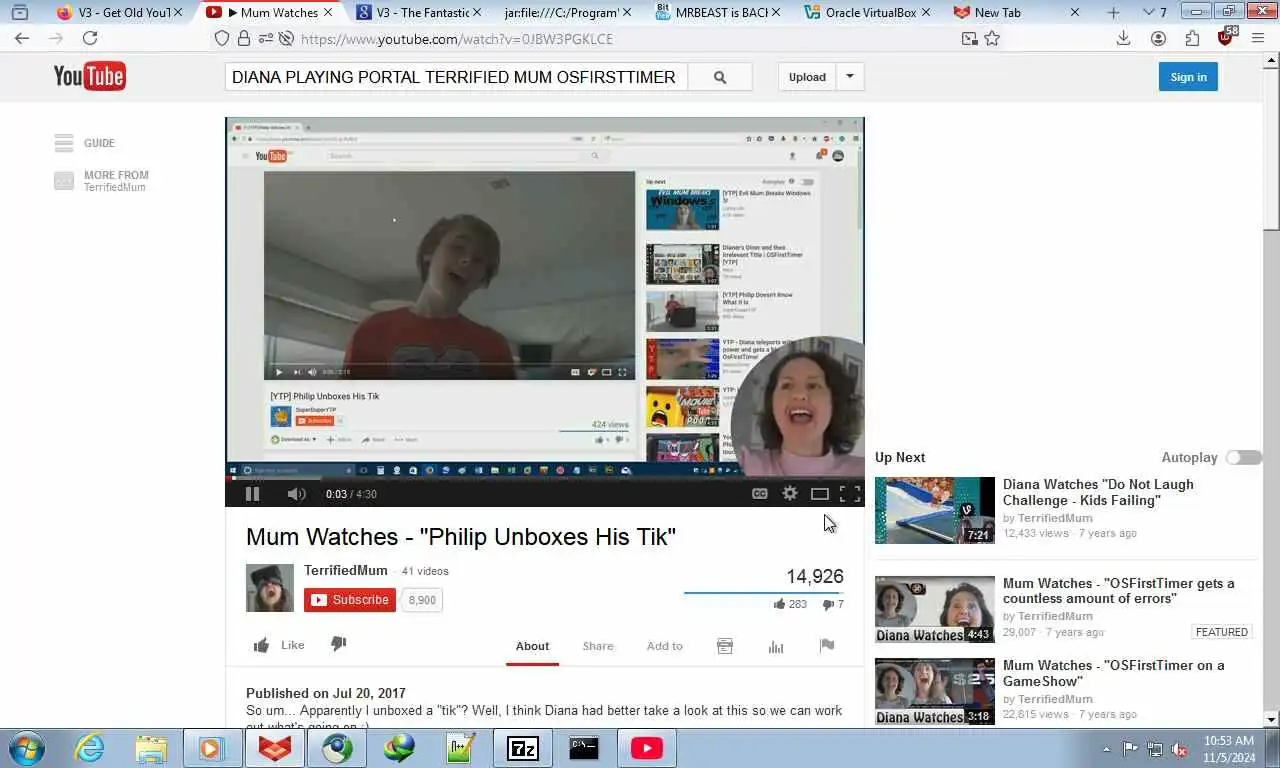Screen dimensions: 1280x768
Task: Dislike the video with thumbs down
Action: (x=339, y=644)
